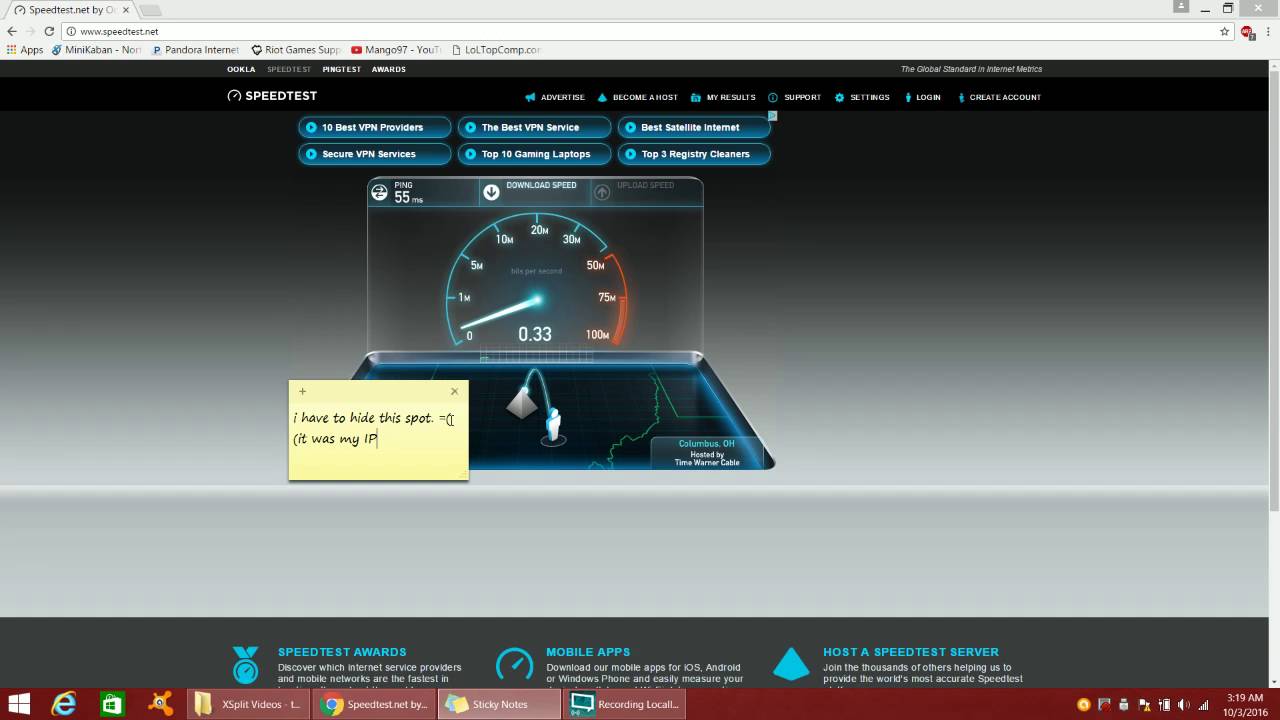1280x720 pixels.
Task: Reload the page
Action: tap(49, 31)
